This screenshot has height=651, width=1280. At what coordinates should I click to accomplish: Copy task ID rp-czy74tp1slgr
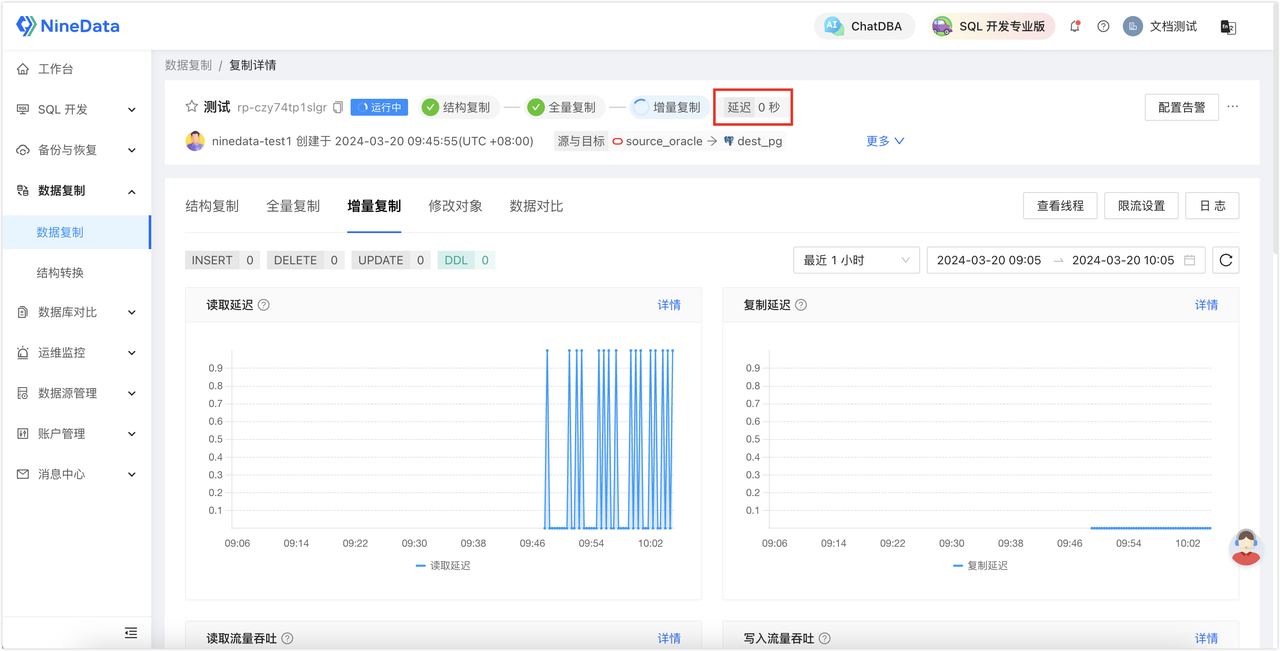[338, 106]
